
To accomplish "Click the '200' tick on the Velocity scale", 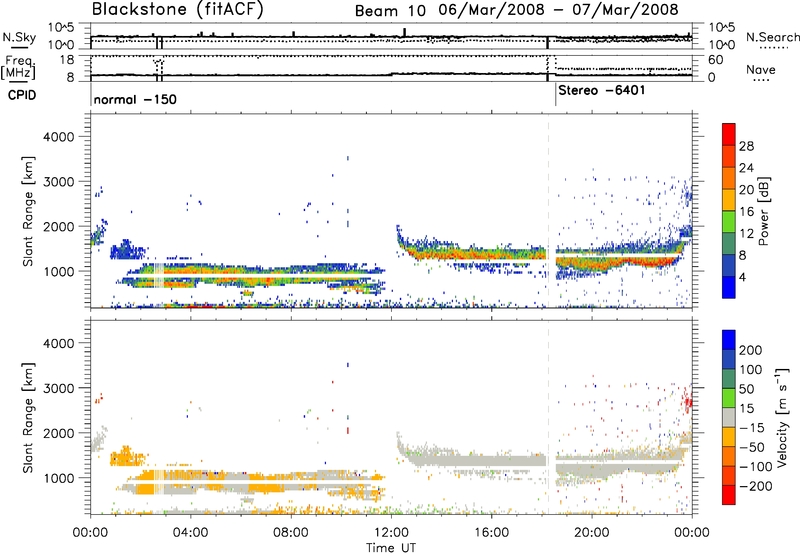I will tap(751, 350).
